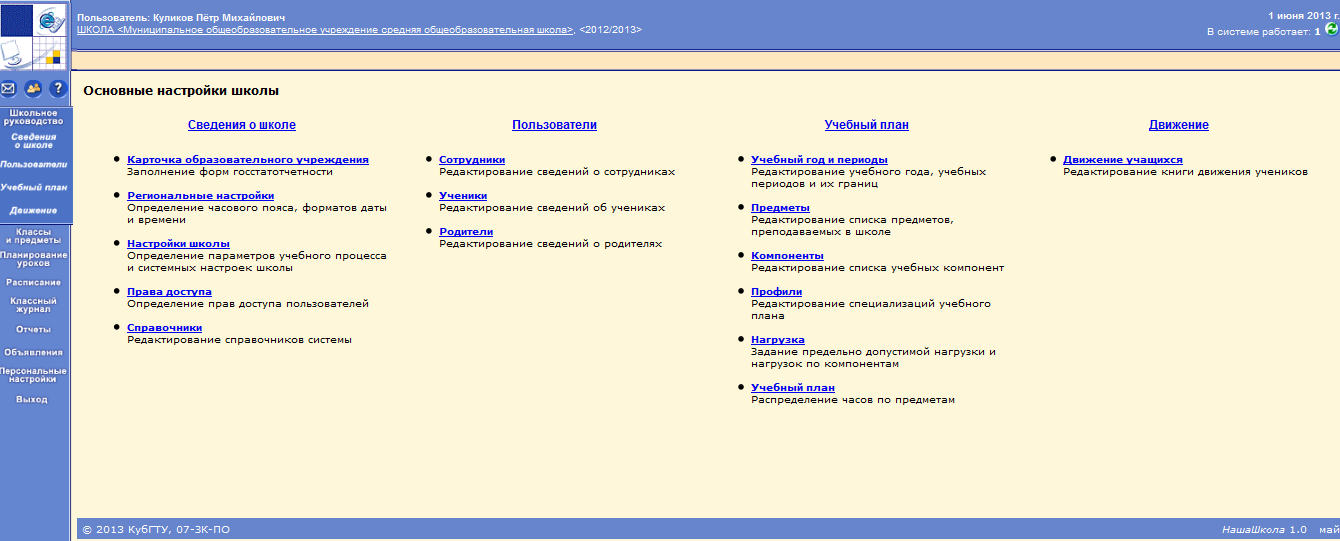Click the description Распределение часов по предметам
1340x541 pixels.
click(x=853, y=399)
